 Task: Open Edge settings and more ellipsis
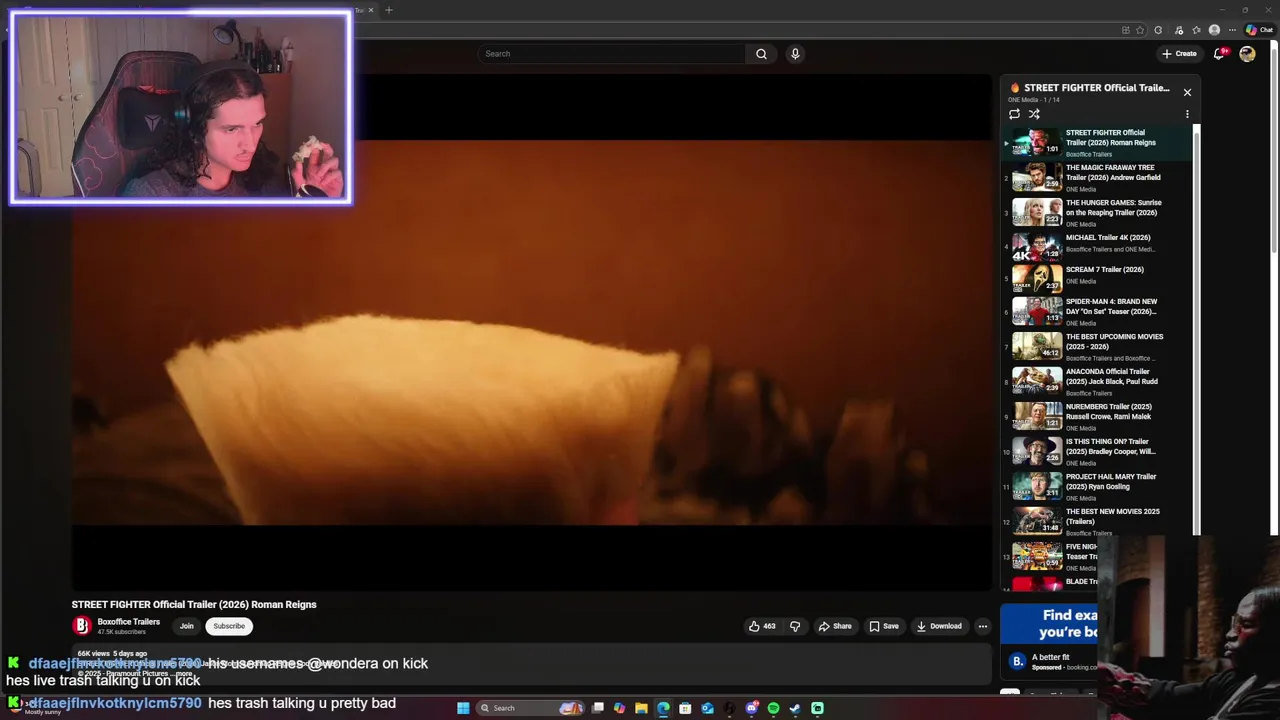point(1231,30)
